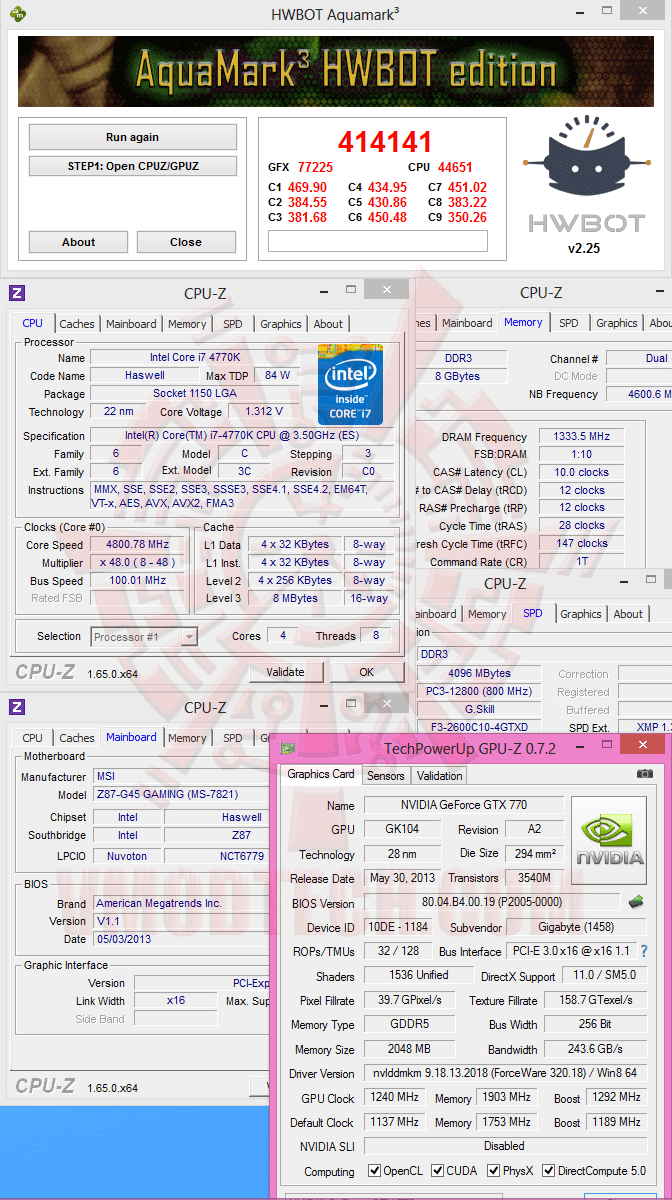Screen dimensions: 672x1200
Task: Click the HWBOT Aquamark title bar app icon
Action: point(16,14)
